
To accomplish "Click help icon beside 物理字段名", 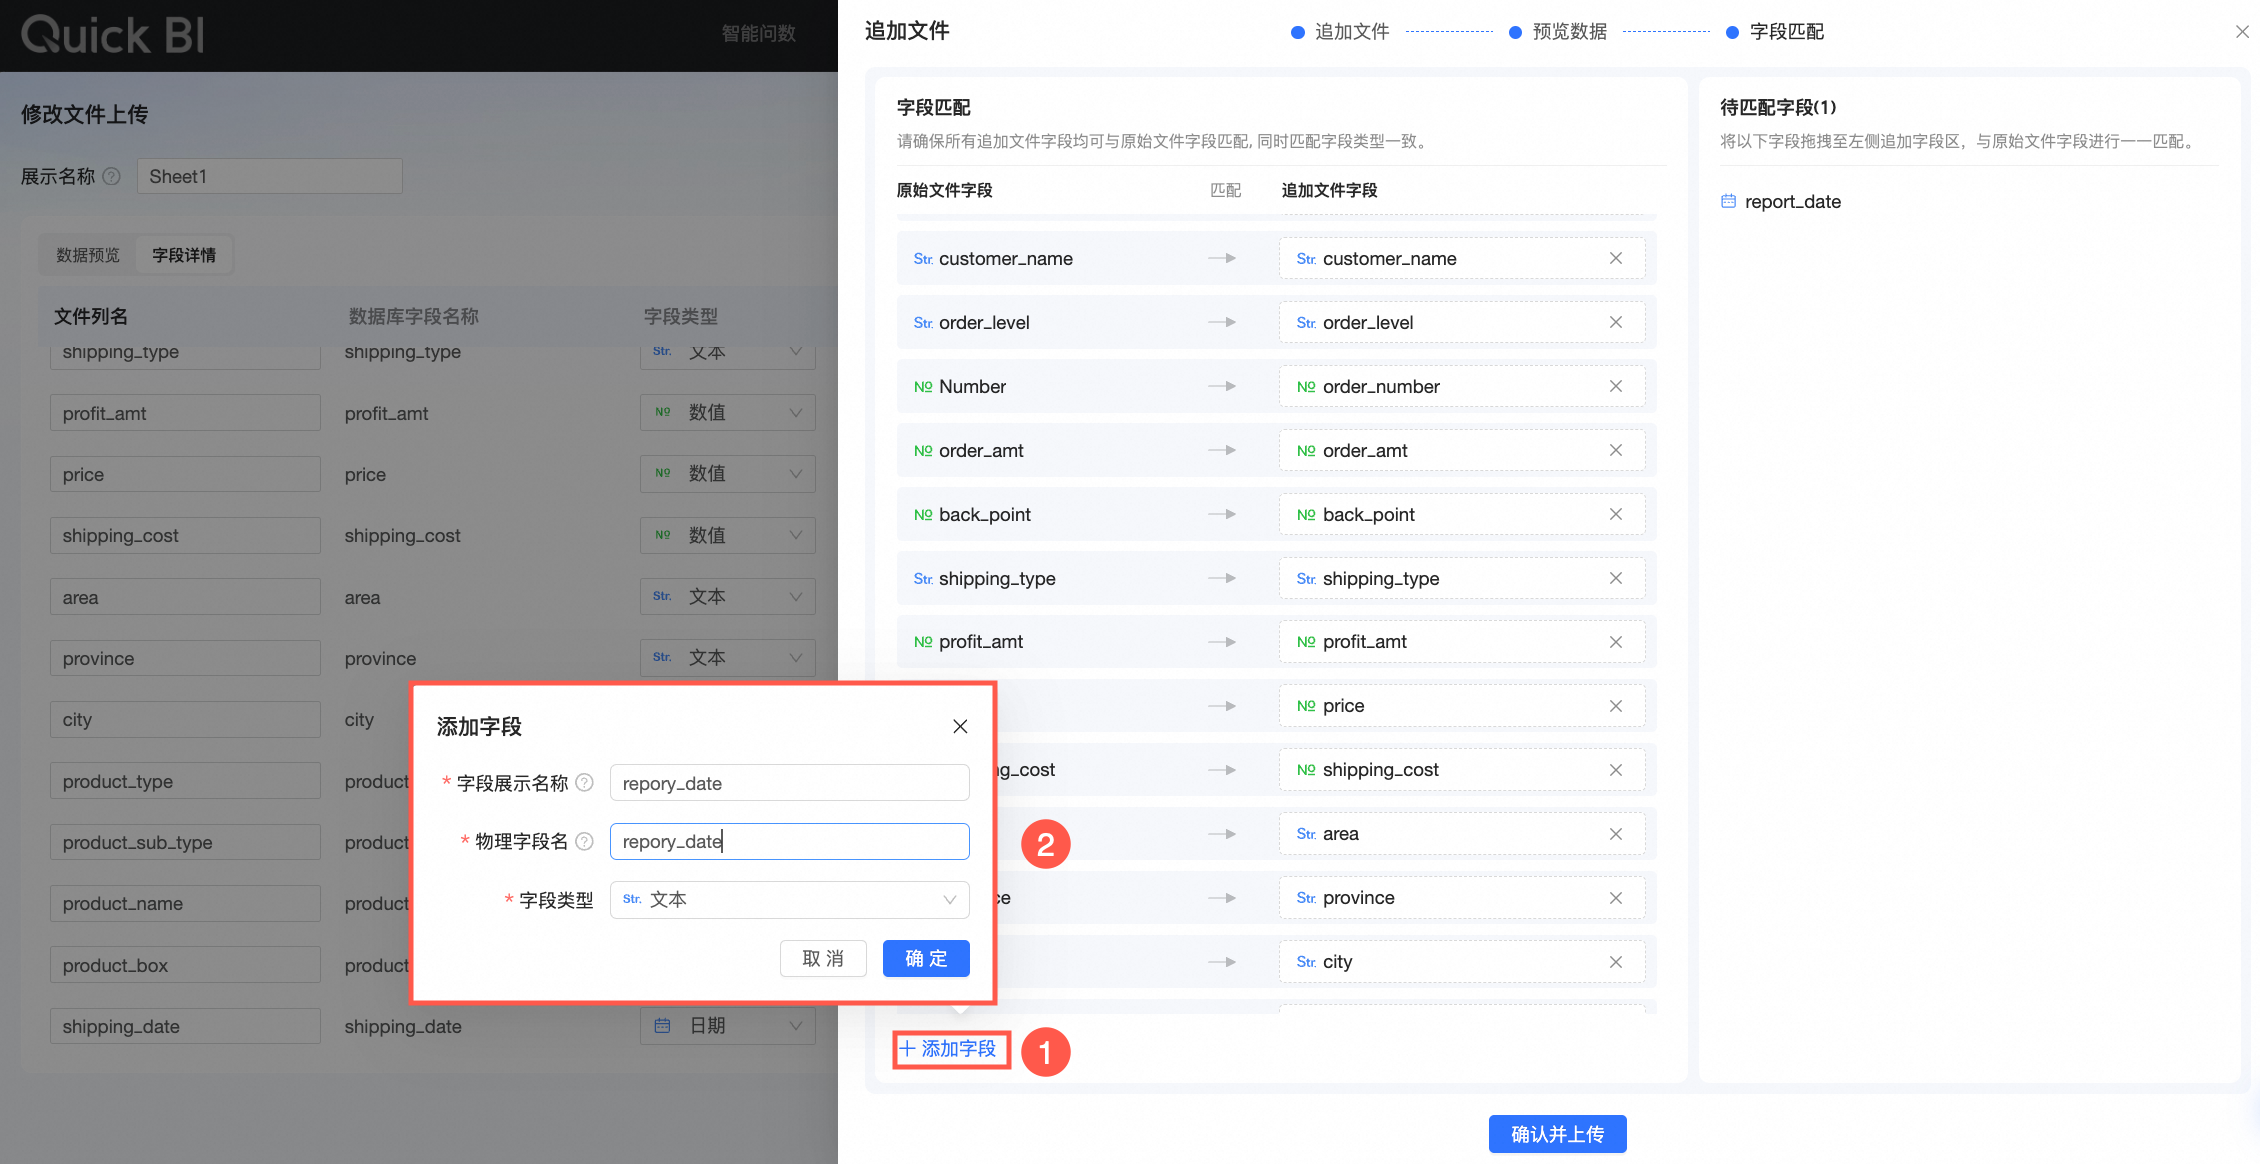I will [585, 842].
